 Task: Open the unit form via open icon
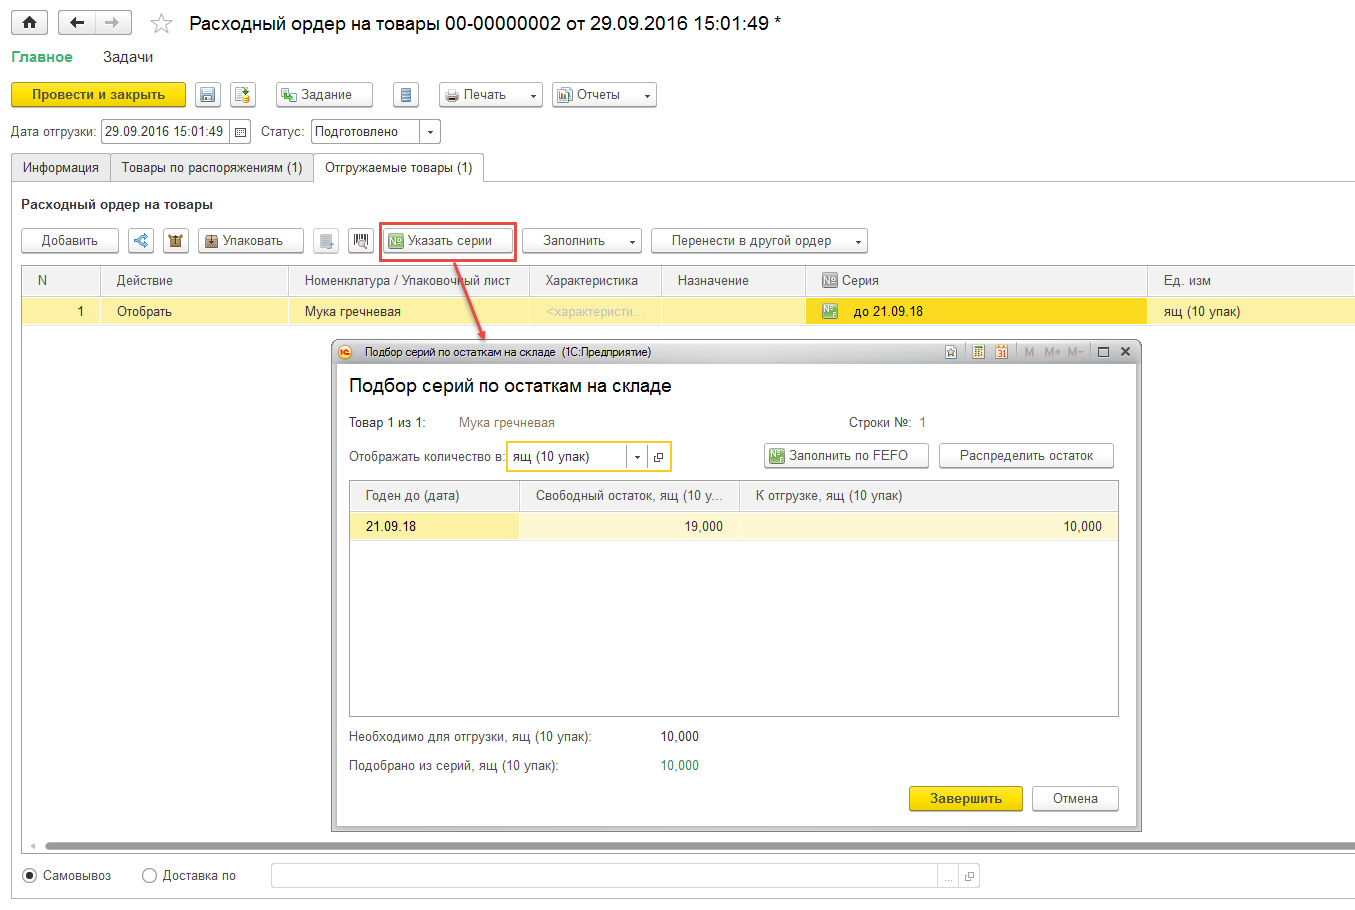pos(658,457)
